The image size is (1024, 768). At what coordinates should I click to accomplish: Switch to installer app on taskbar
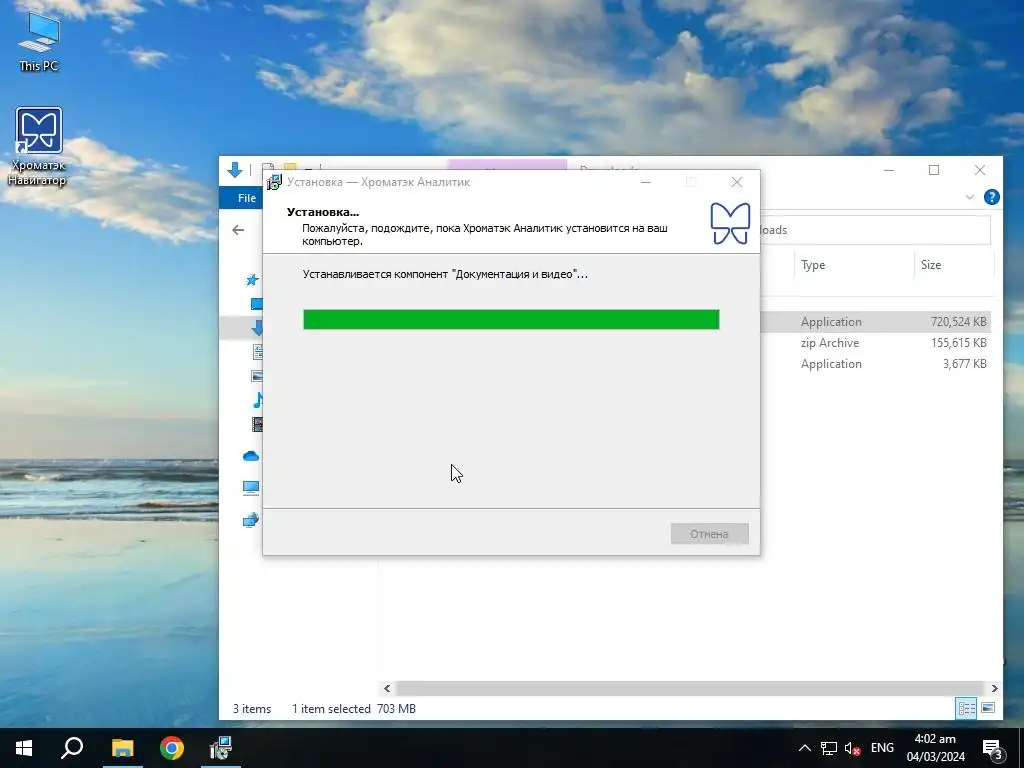(x=221, y=748)
